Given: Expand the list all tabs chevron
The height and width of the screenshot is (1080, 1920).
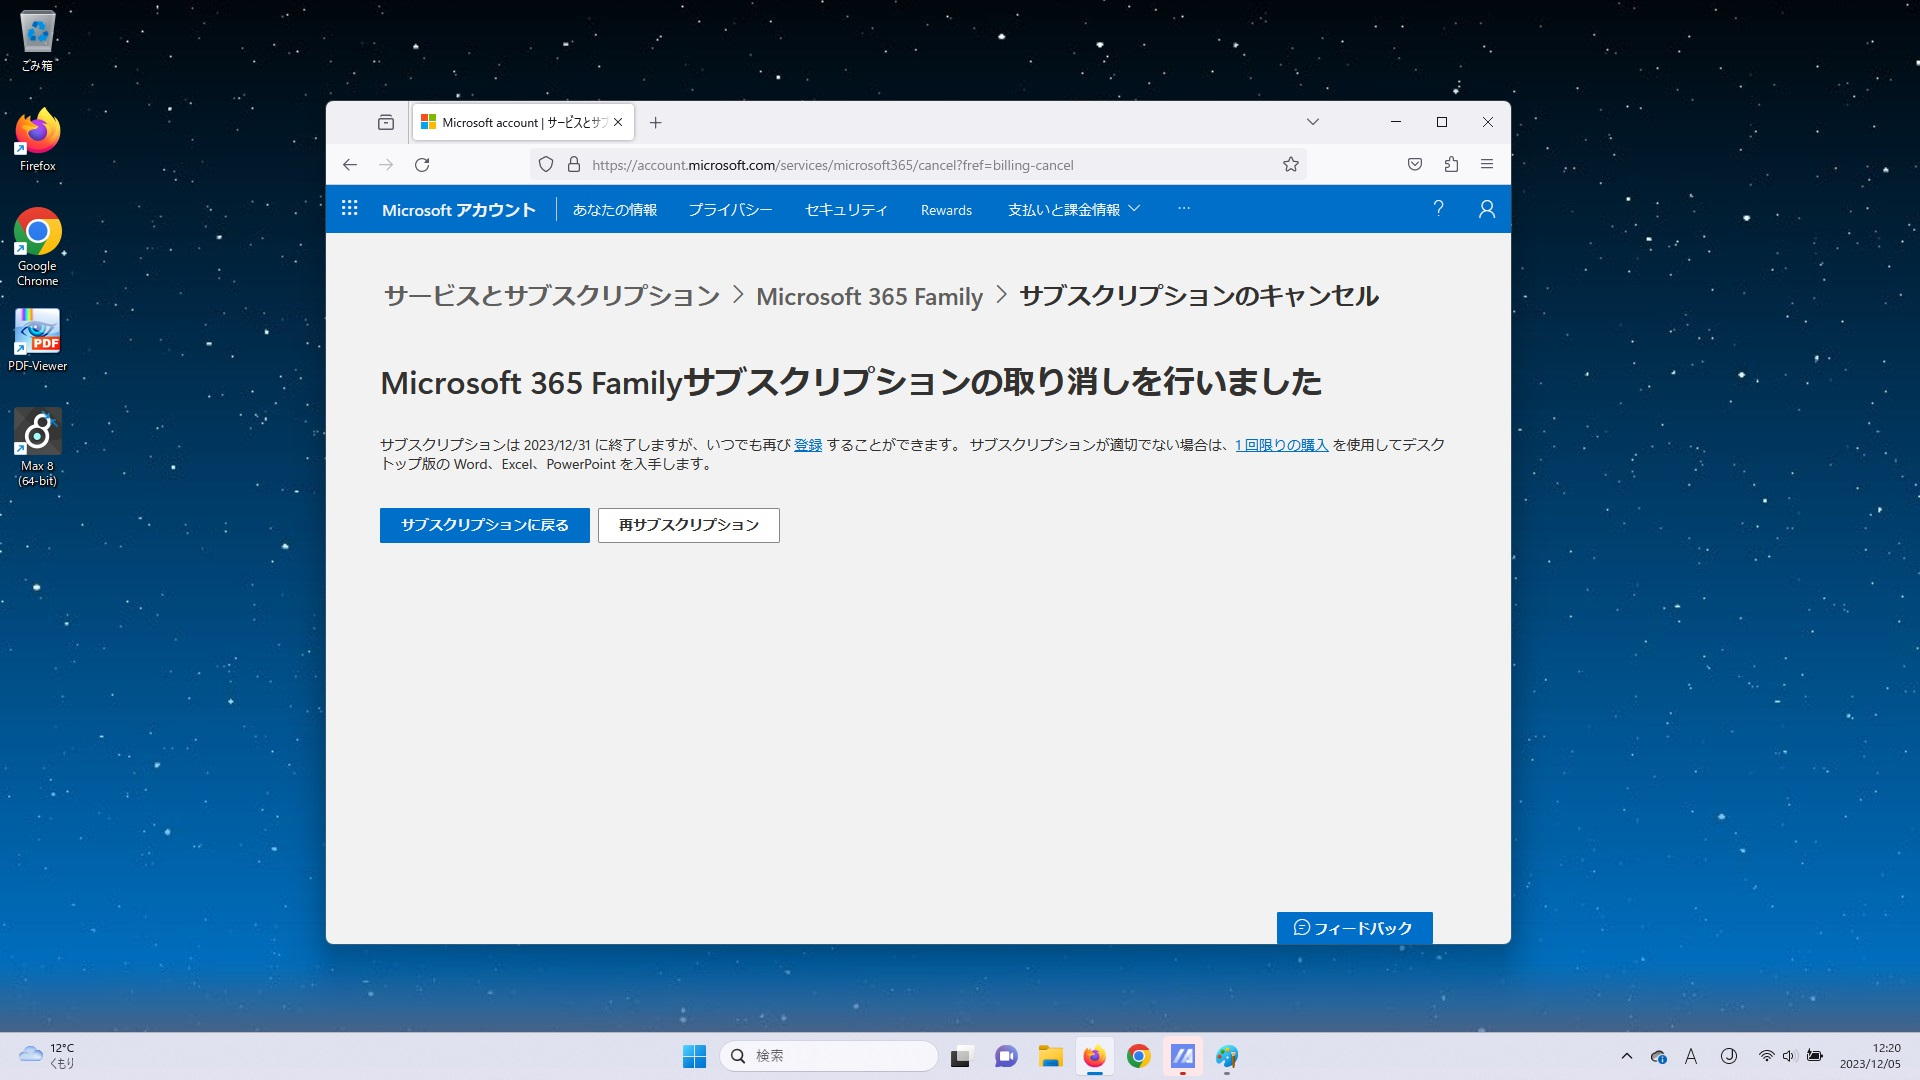Looking at the screenshot, I should [1312, 122].
